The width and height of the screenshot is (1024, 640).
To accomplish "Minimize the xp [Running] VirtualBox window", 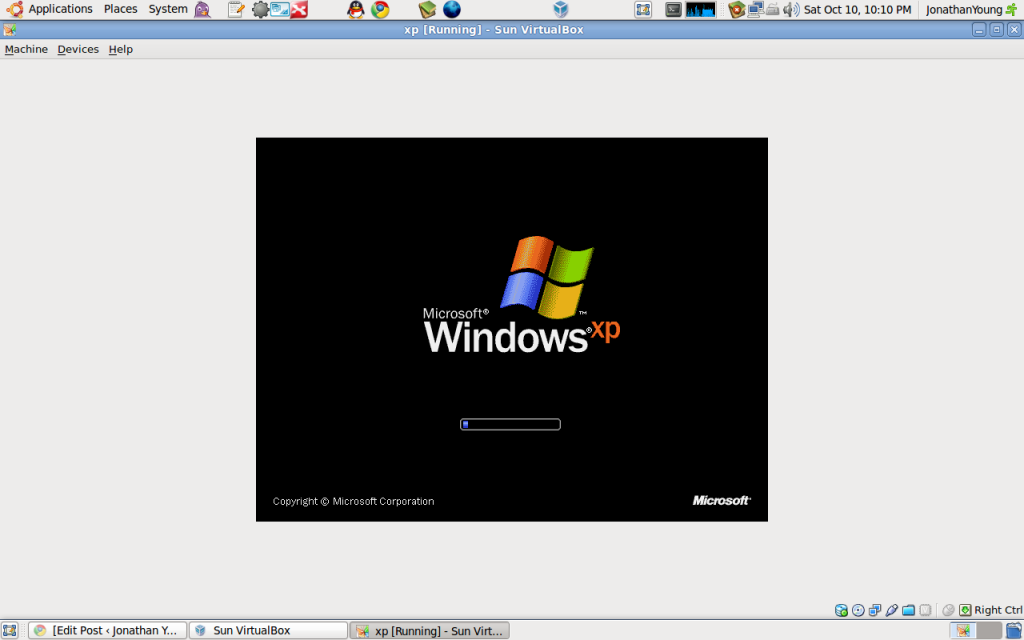I will pos(978,29).
